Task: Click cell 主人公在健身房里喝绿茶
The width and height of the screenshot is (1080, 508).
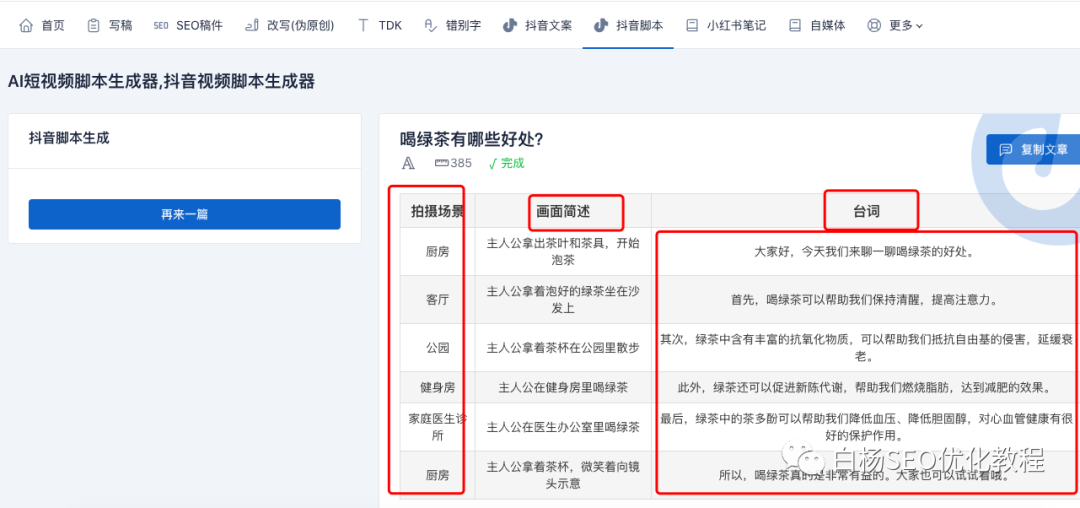Action: [x=563, y=388]
